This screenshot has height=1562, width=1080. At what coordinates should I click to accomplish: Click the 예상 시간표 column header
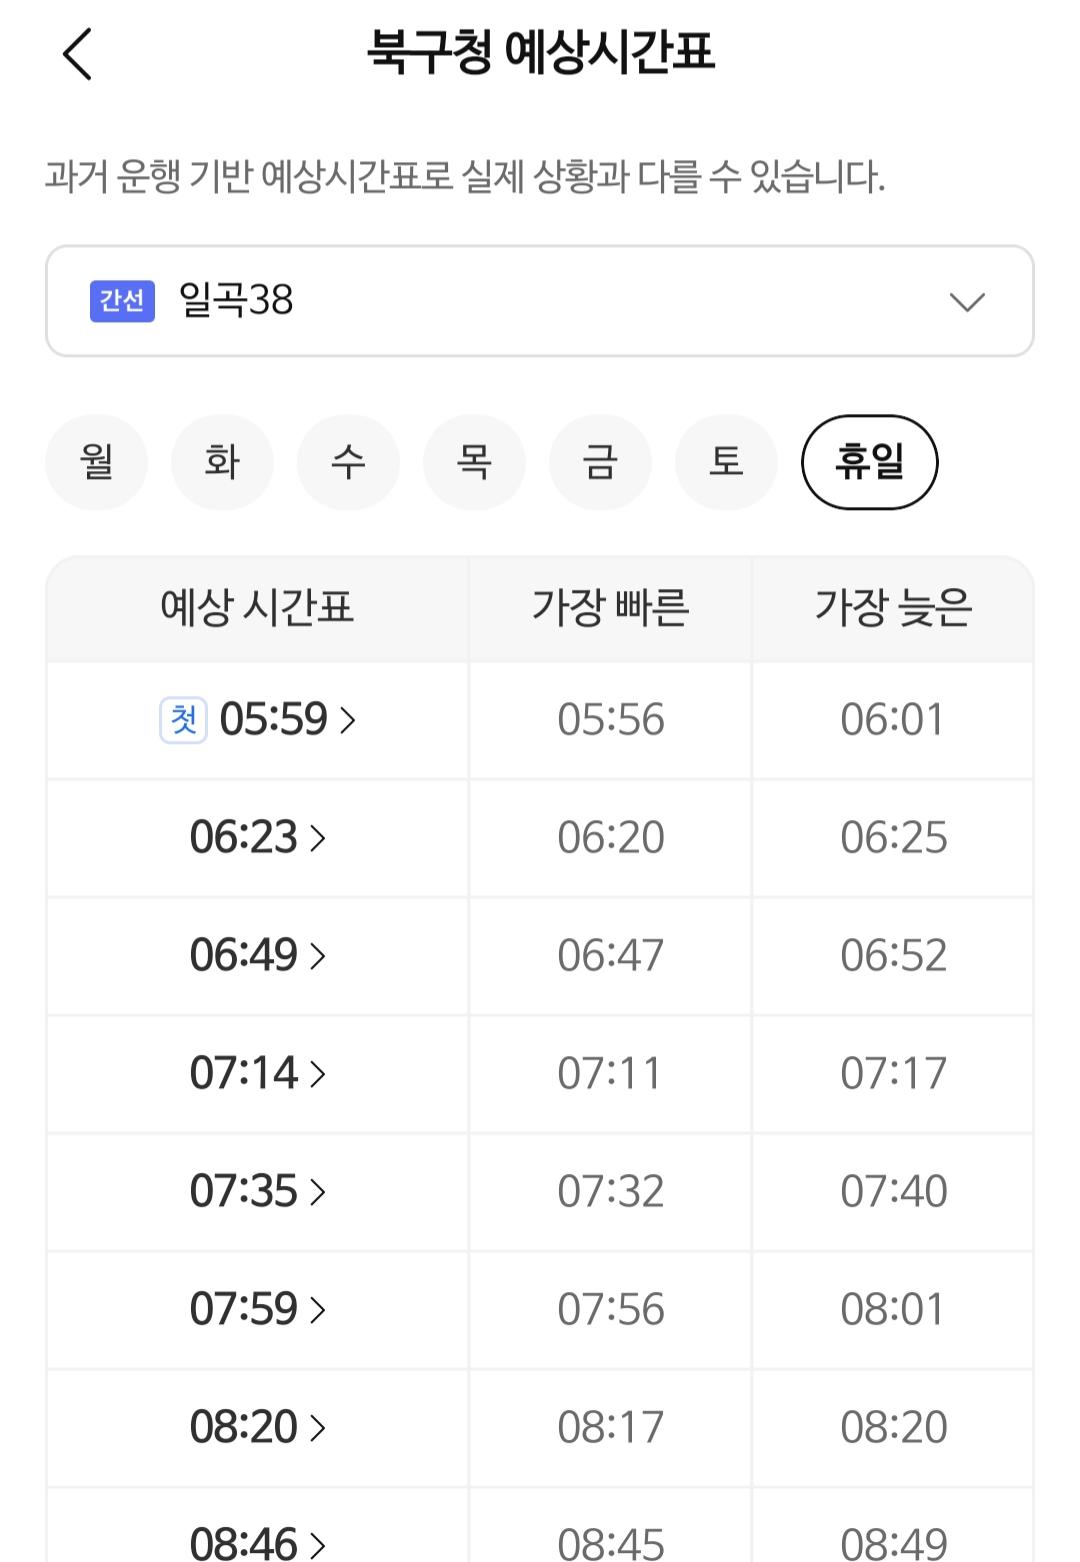[x=257, y=608]
